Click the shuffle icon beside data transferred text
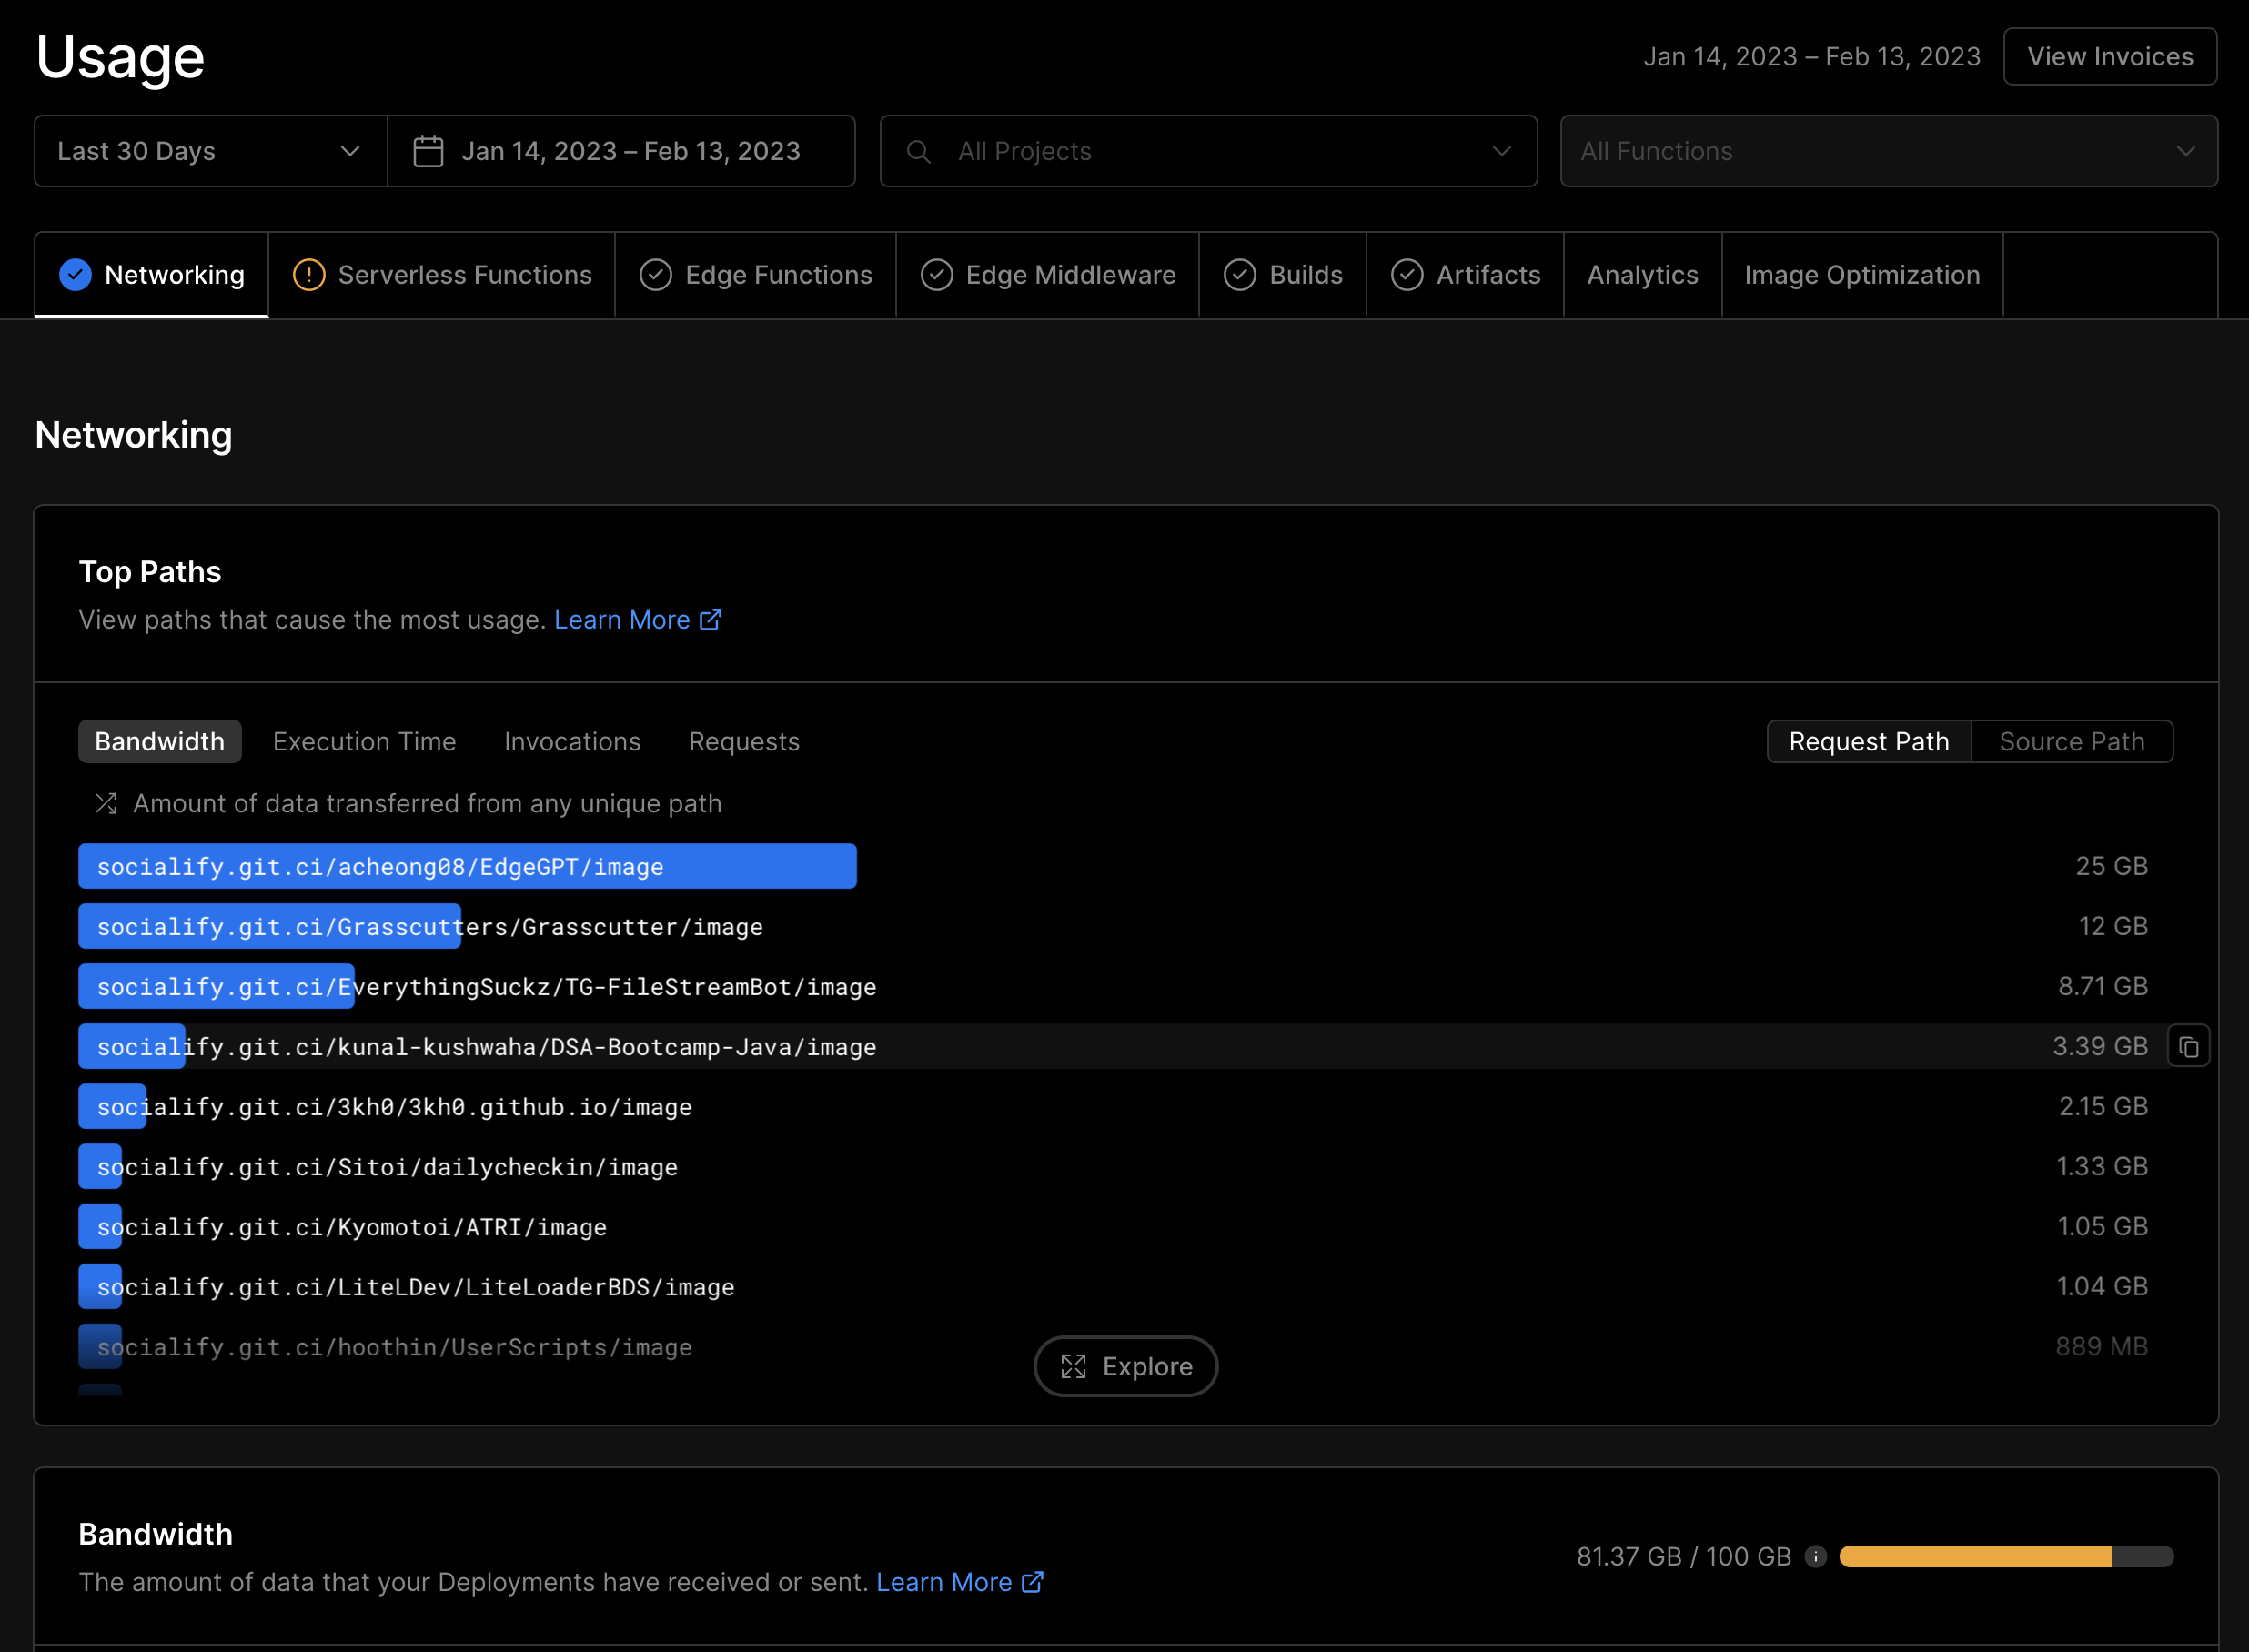 (x=106, y=803)
